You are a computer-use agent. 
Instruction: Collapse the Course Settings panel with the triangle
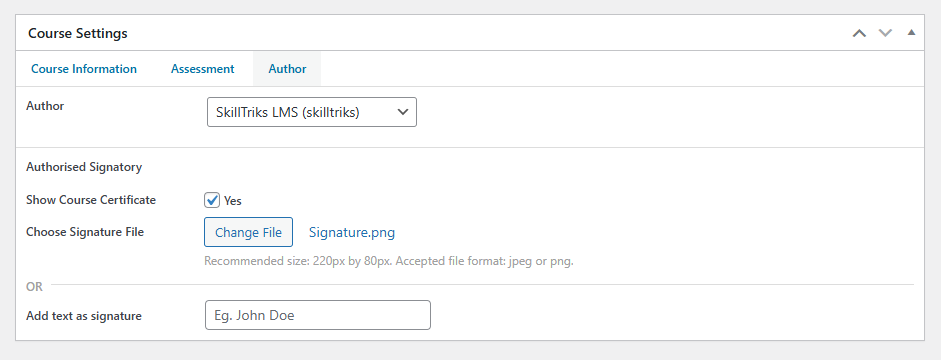[x=911, y=32]
